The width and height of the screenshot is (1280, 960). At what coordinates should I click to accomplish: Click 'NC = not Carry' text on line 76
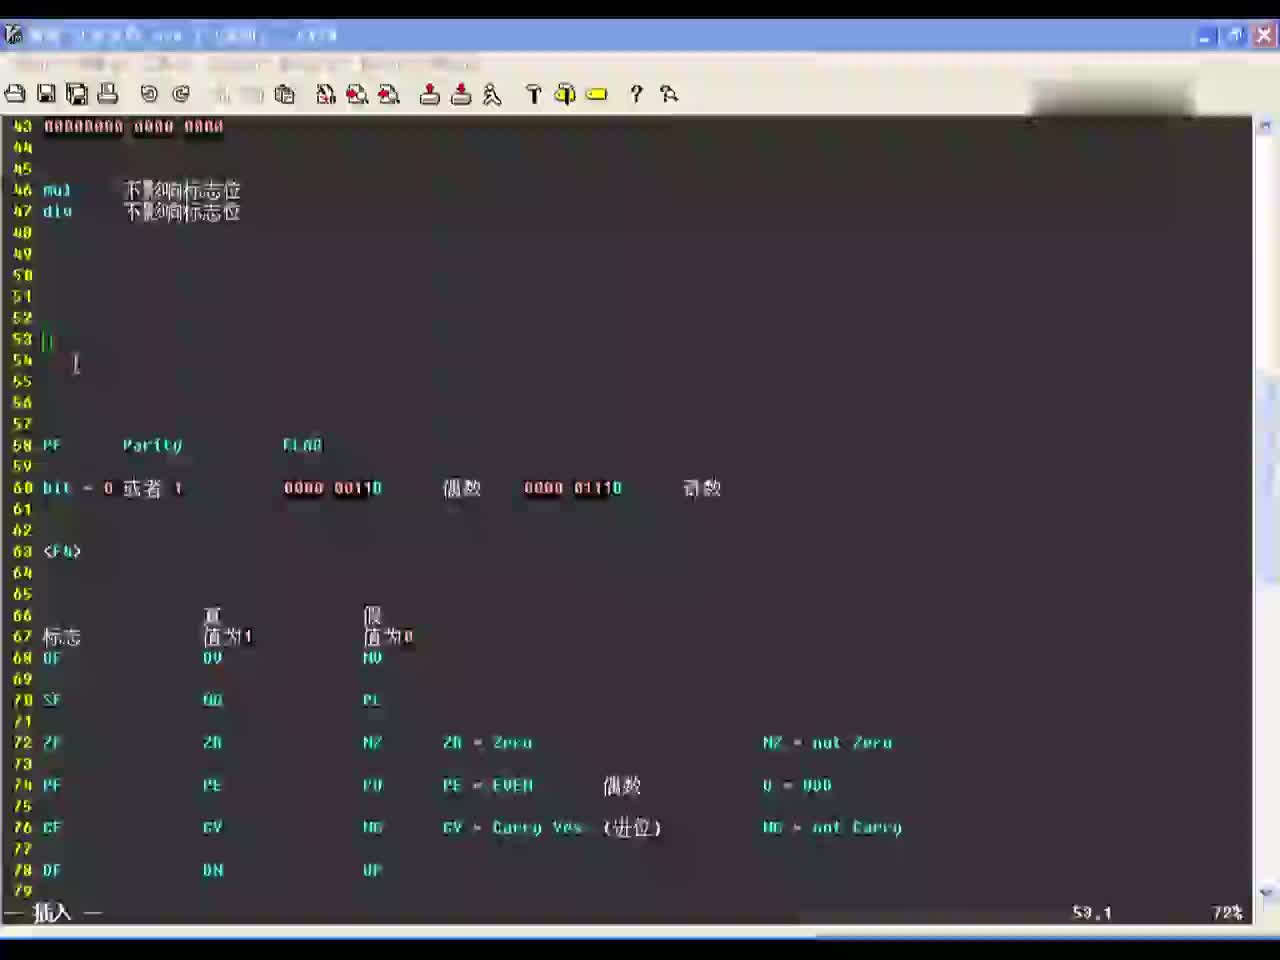[832, 828]
